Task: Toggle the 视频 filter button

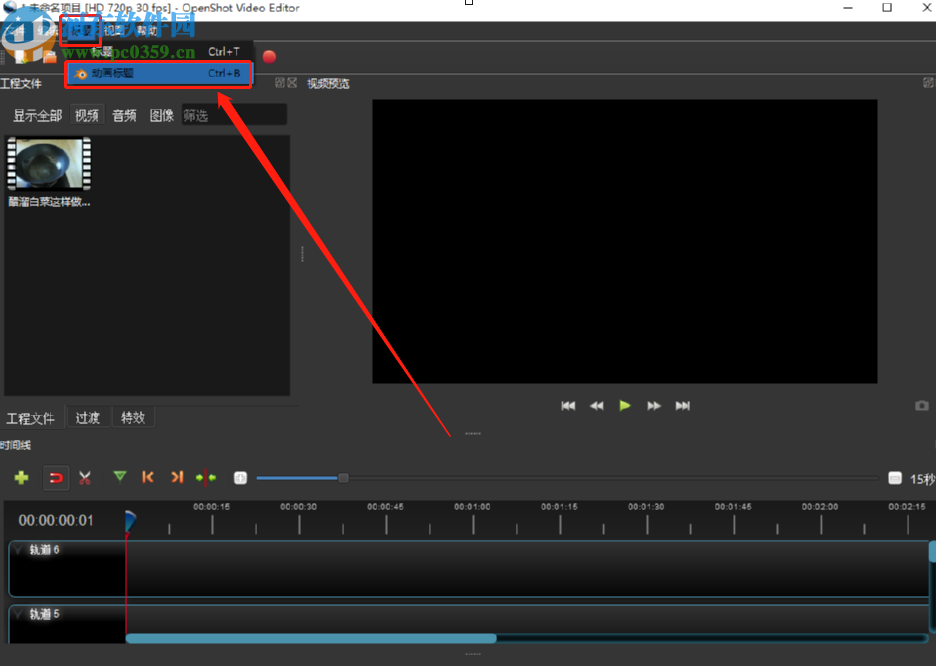Action: pyautogui.click(x=87, y=115)
